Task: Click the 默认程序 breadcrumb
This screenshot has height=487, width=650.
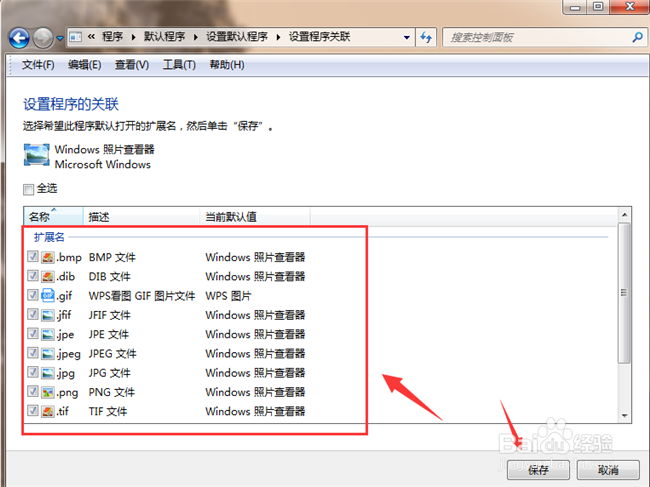Action: click(165, 37)
